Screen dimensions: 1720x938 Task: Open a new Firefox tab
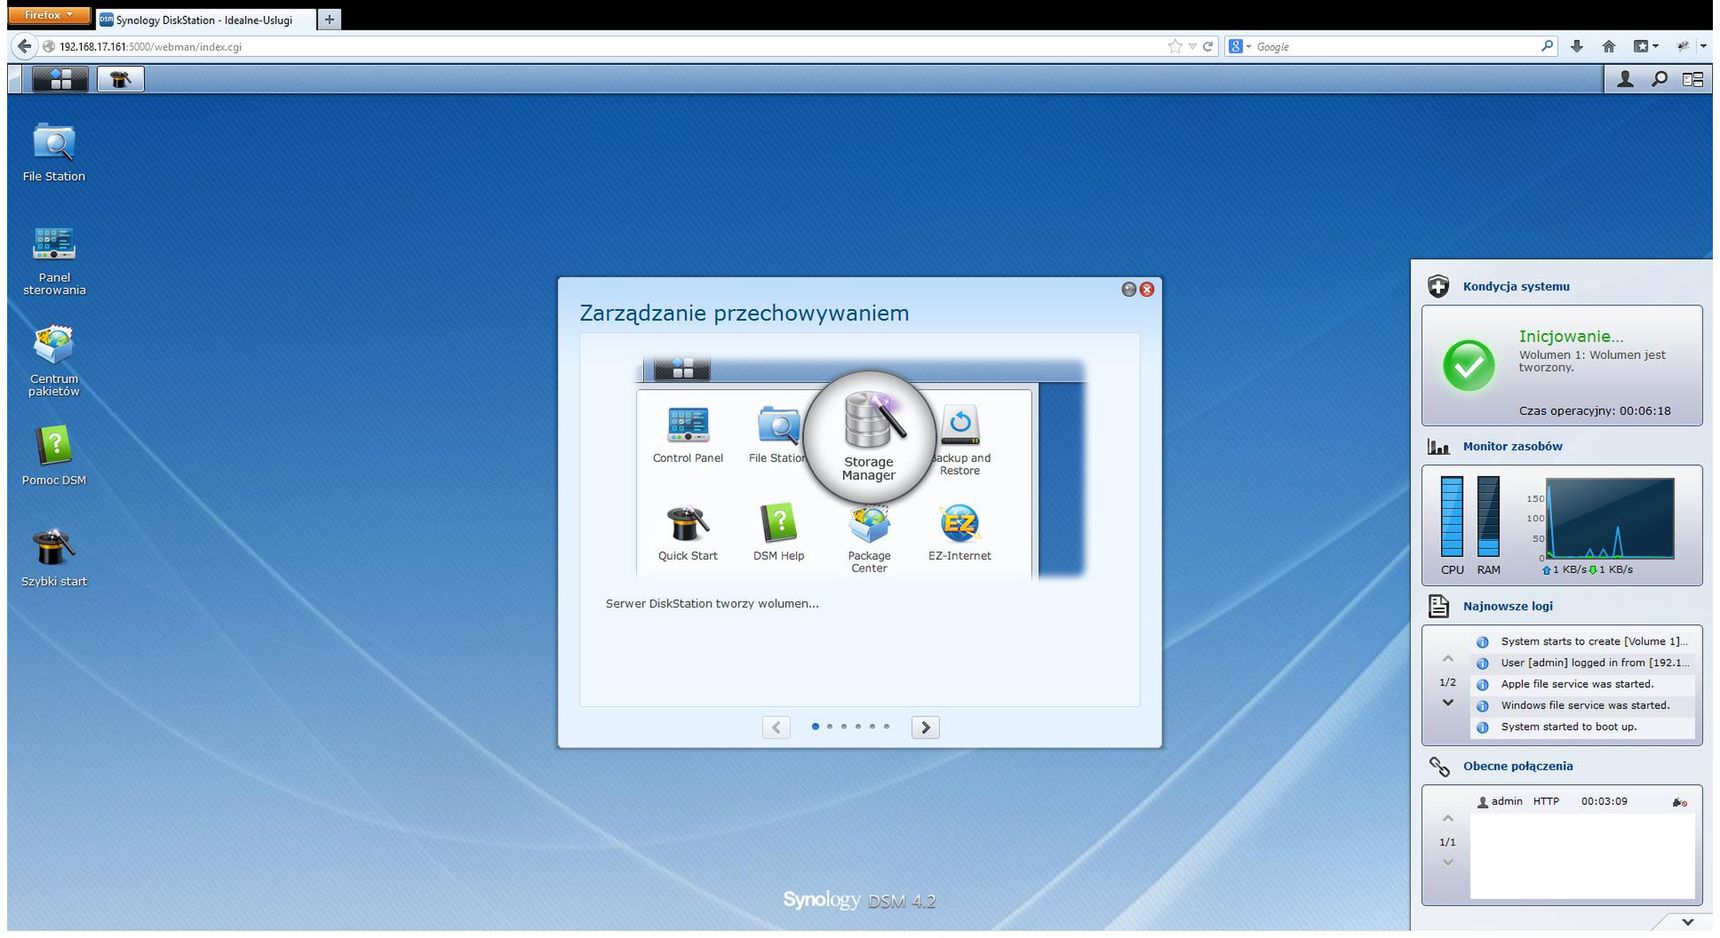(329, 19)
